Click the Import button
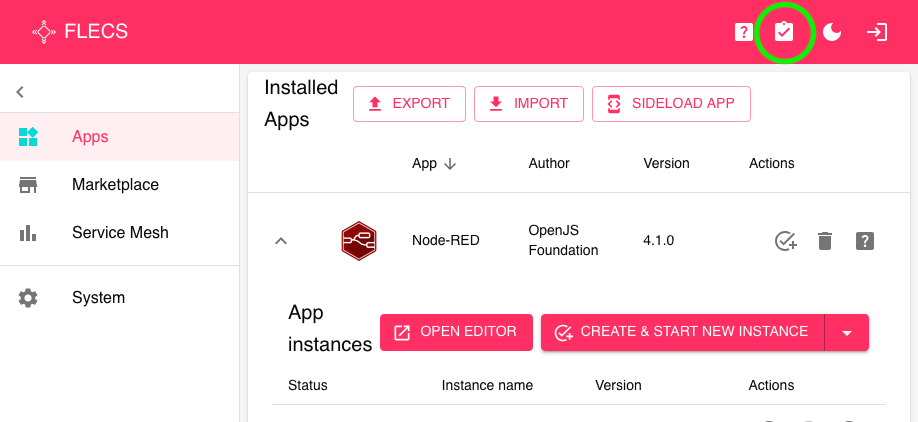 [x=529, y=104]
